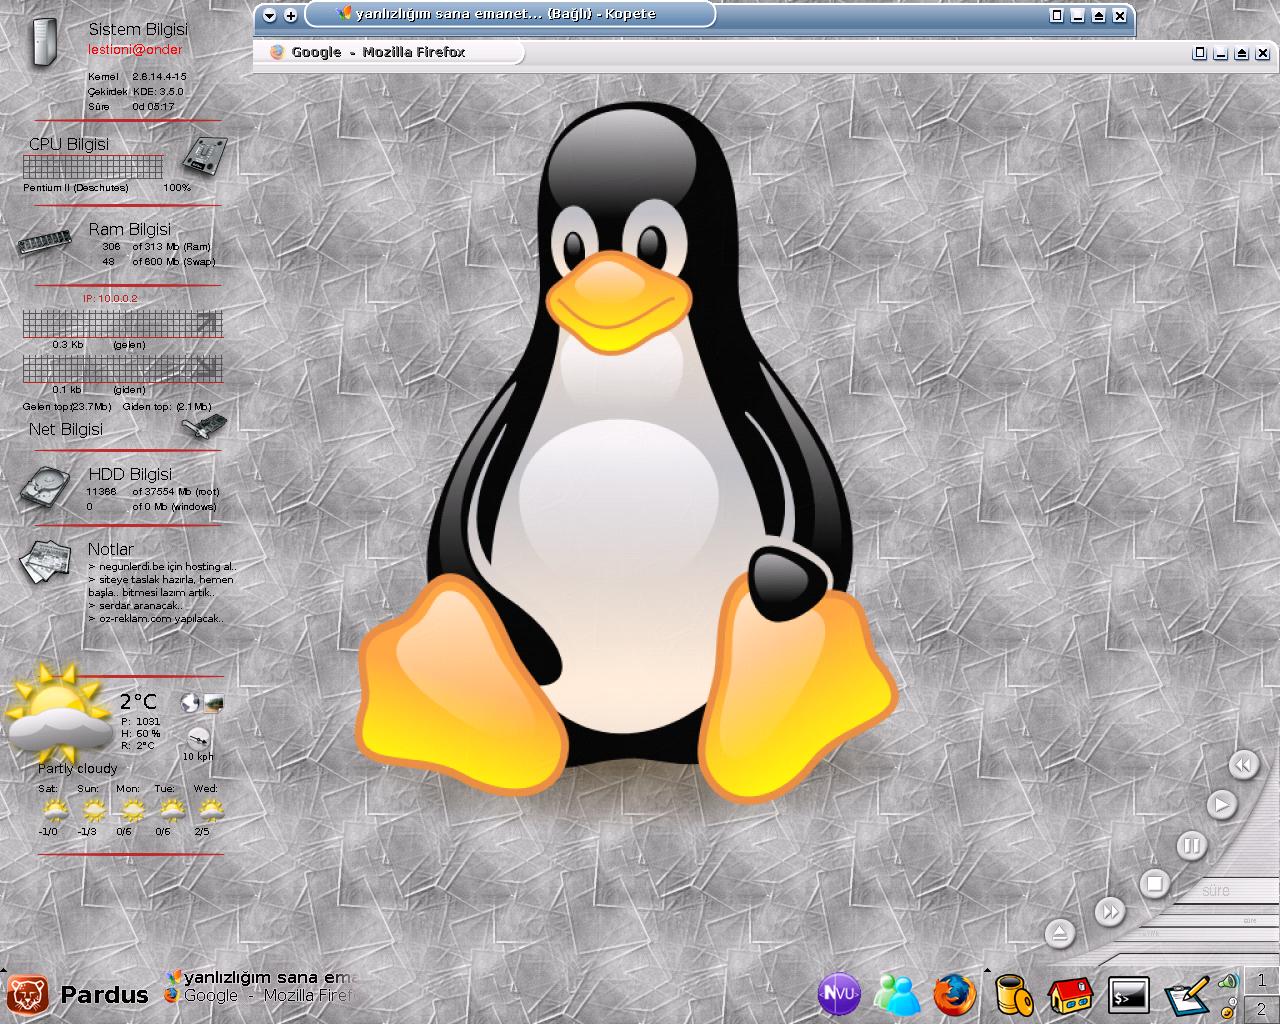Viewport: 1280px width, 1024px height.
Task: Start playback in the media widget
Action: (x=1221, y=804)
